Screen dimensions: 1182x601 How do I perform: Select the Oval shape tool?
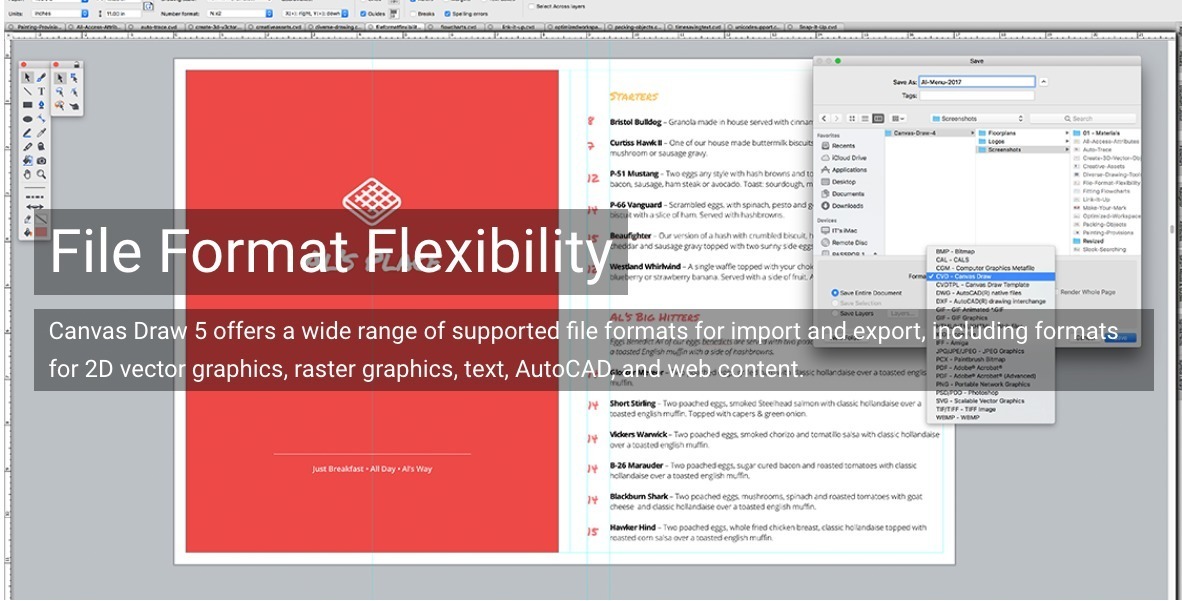click(27, 119)
